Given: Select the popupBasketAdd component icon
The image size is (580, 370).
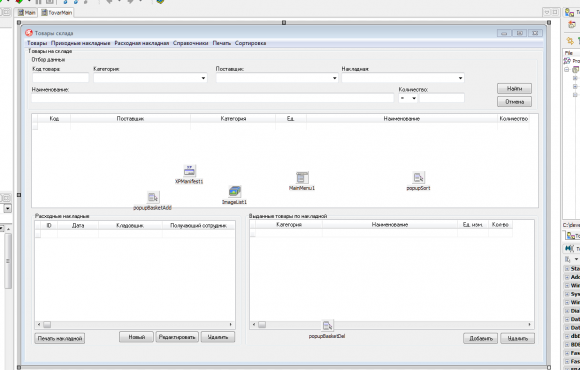Looking at the screenshot, I should click(x=153, y=197).
